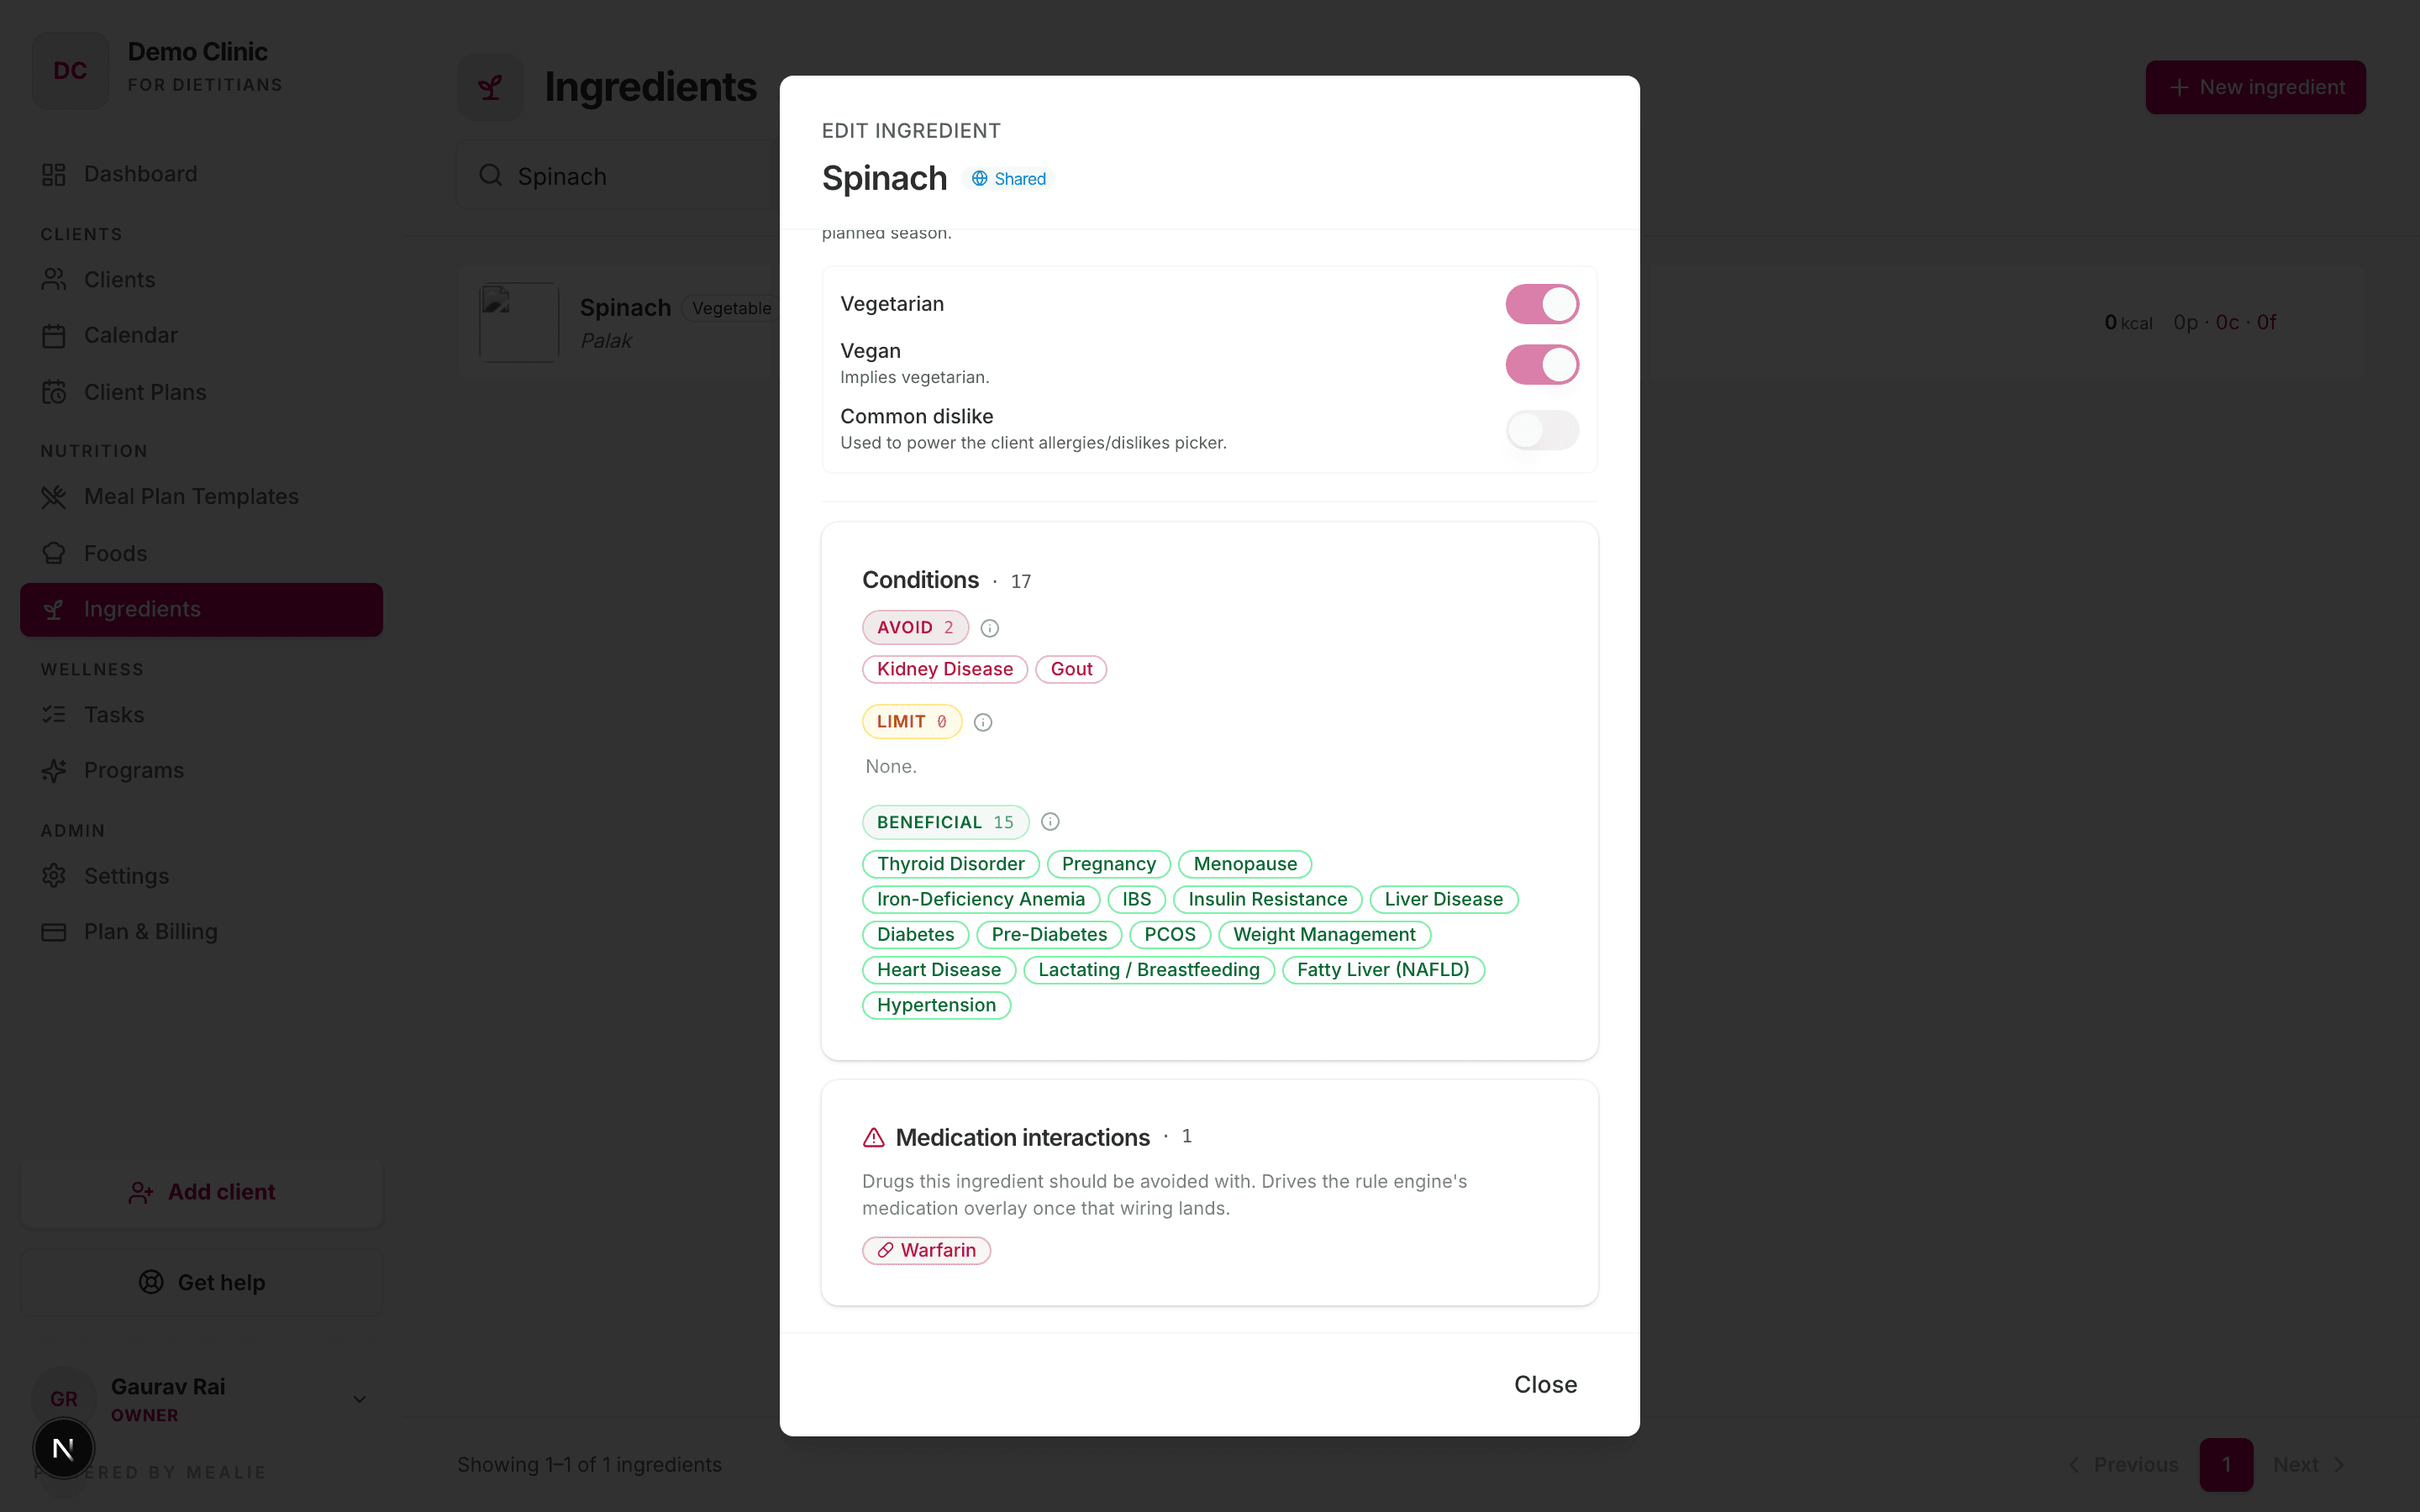Click the IBS tag
The width and height of the screenshot is (2420, 1512).
[1136, 899]
